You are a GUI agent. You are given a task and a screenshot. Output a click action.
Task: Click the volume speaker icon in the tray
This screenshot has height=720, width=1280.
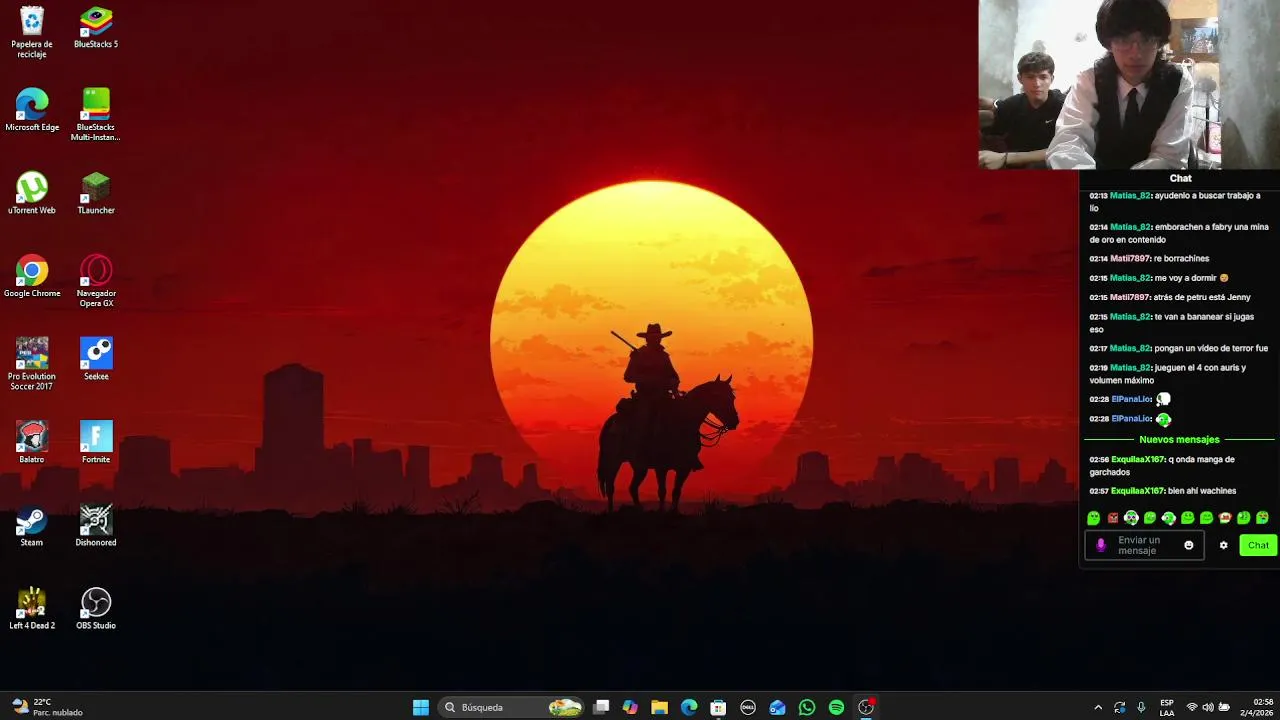[x=1208, y=708]
